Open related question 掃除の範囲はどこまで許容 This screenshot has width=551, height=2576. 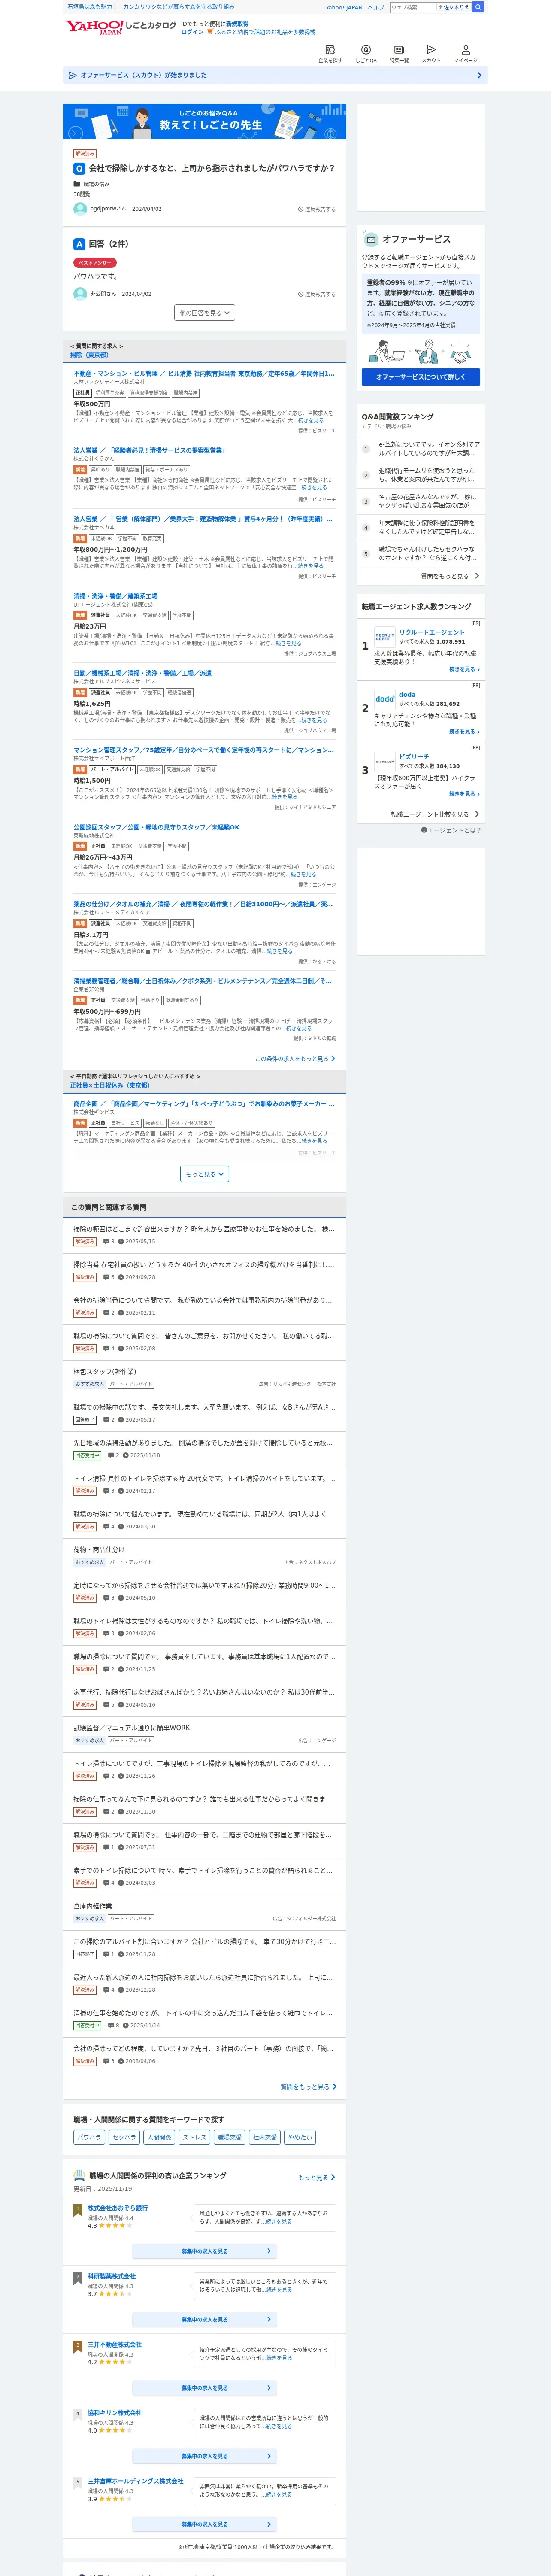pyautogui.click(x=204, y=1229)
